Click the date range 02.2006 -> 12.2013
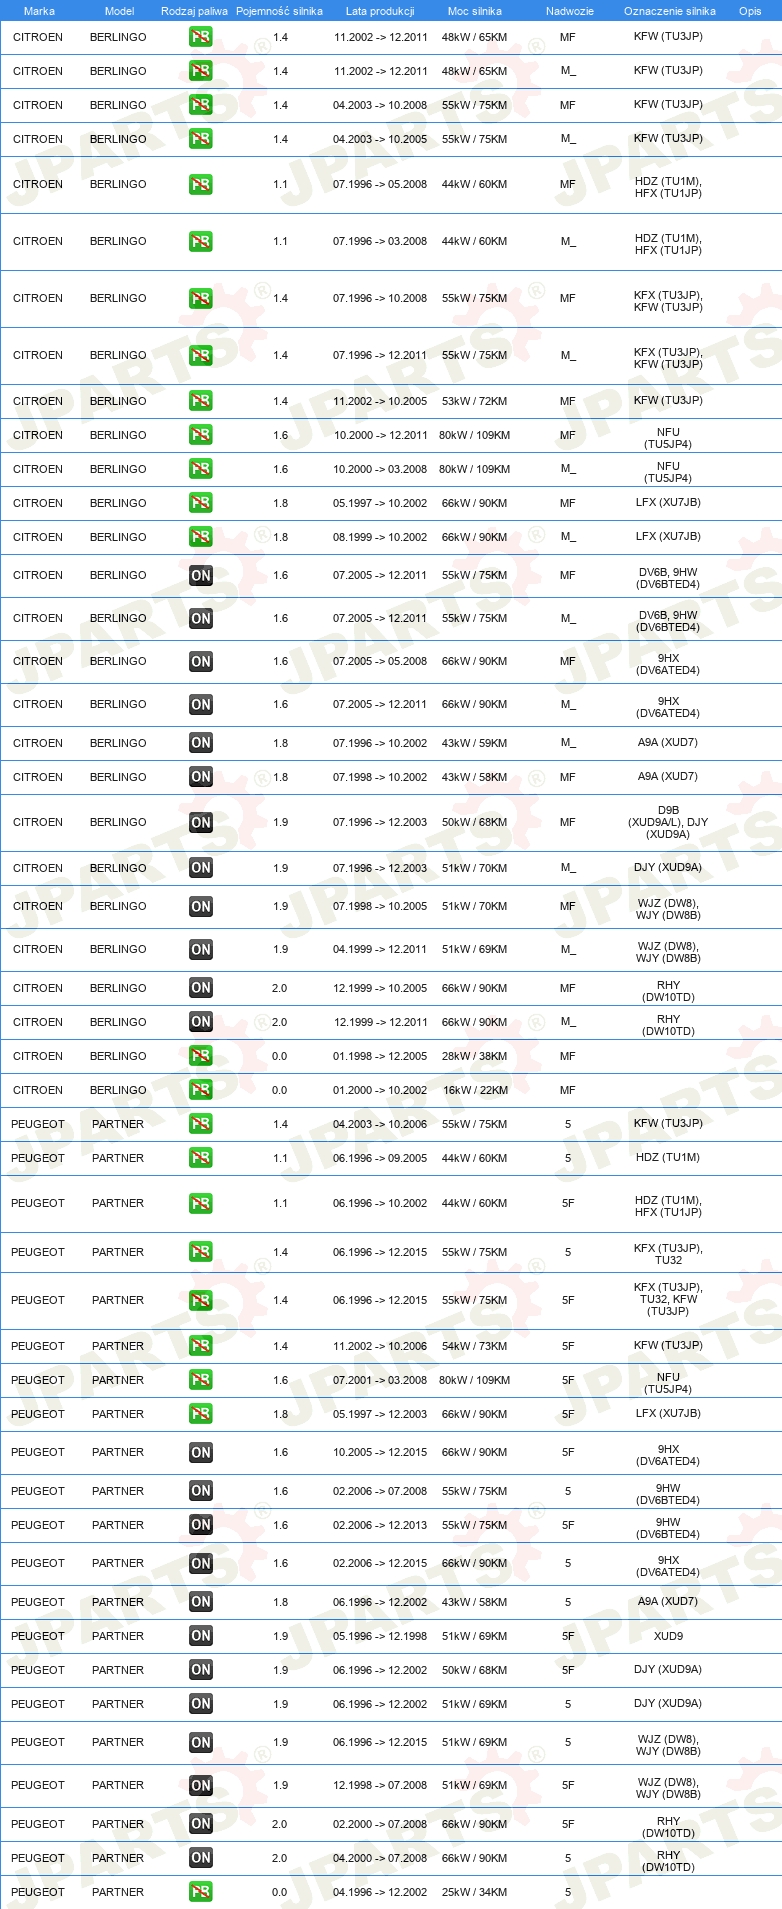The height and width of the screenshot is (1909, 782). 380,1525
